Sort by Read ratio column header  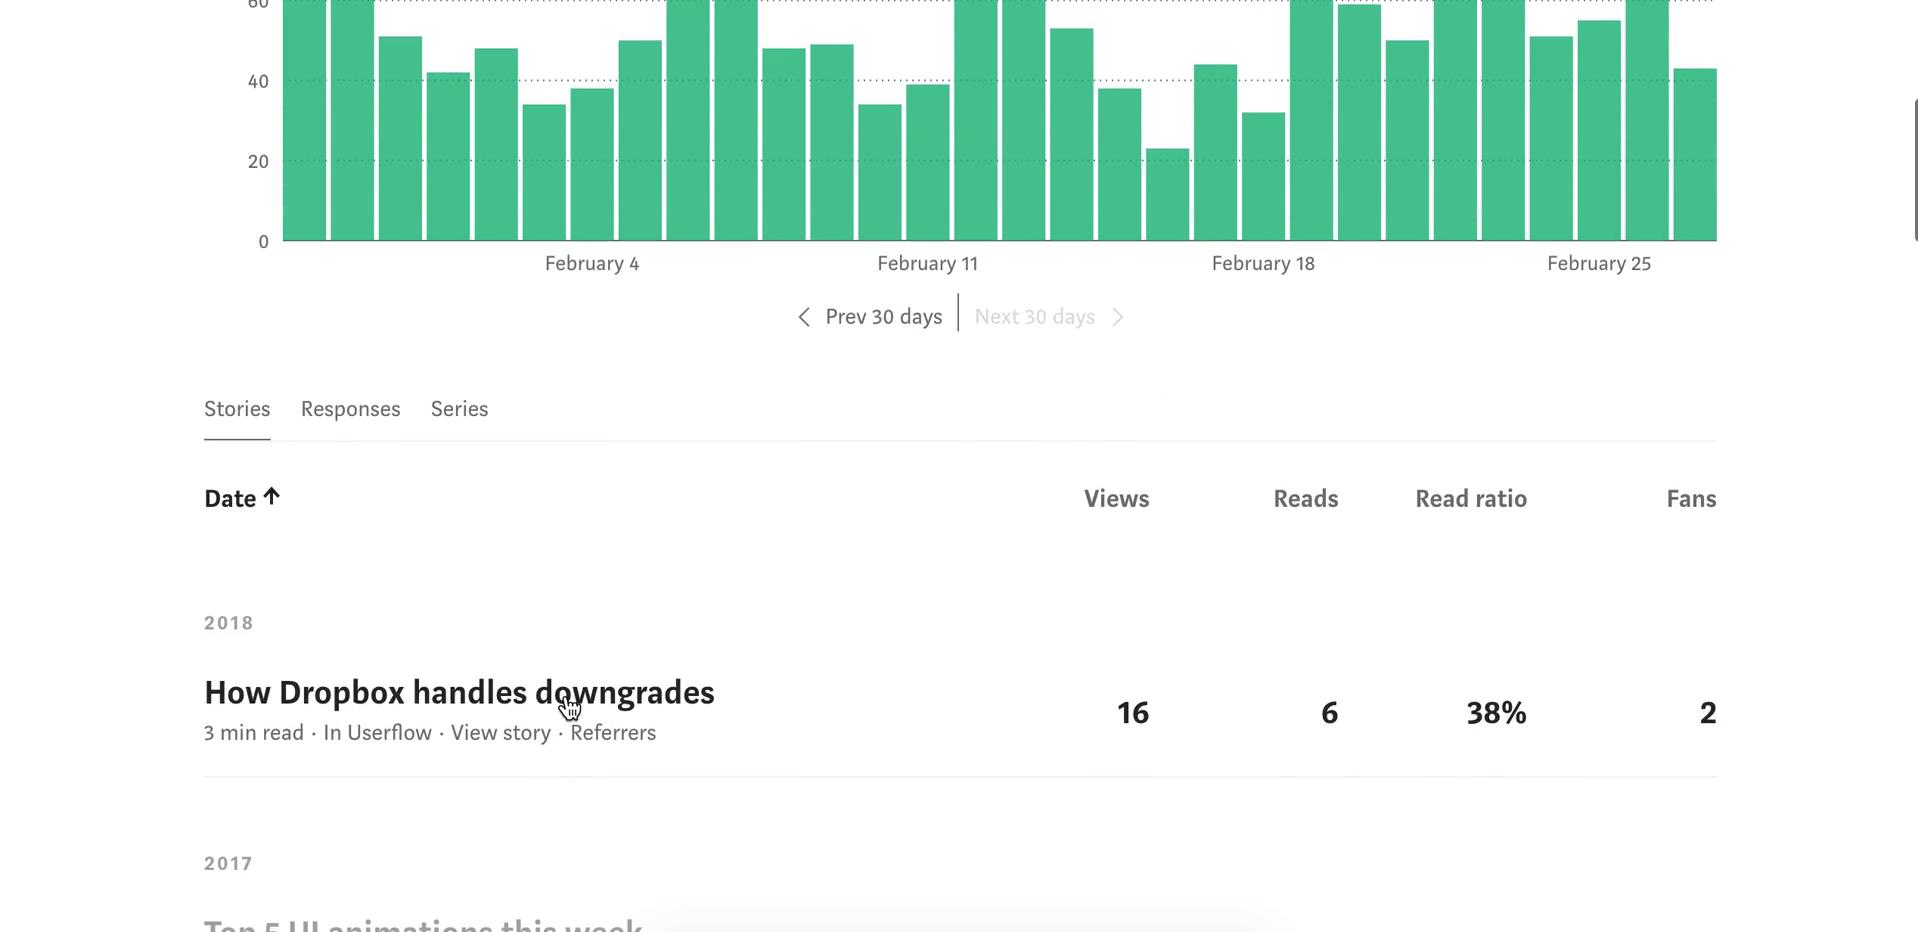point(1471,499)
